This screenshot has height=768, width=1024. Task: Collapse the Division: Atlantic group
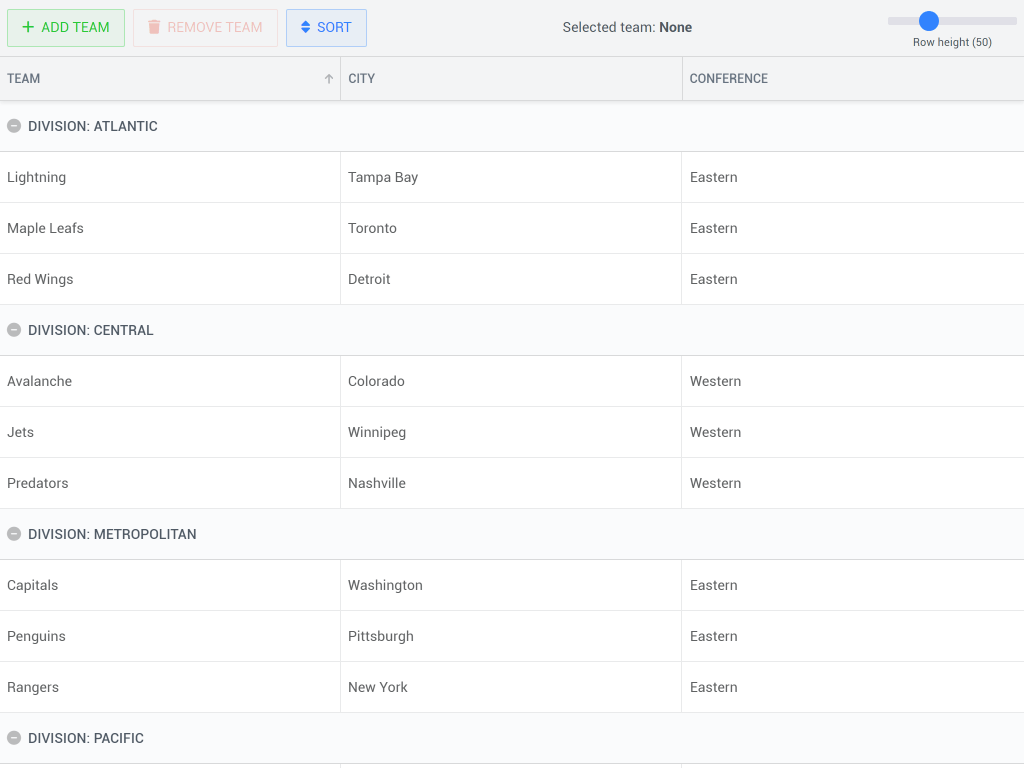14,126
